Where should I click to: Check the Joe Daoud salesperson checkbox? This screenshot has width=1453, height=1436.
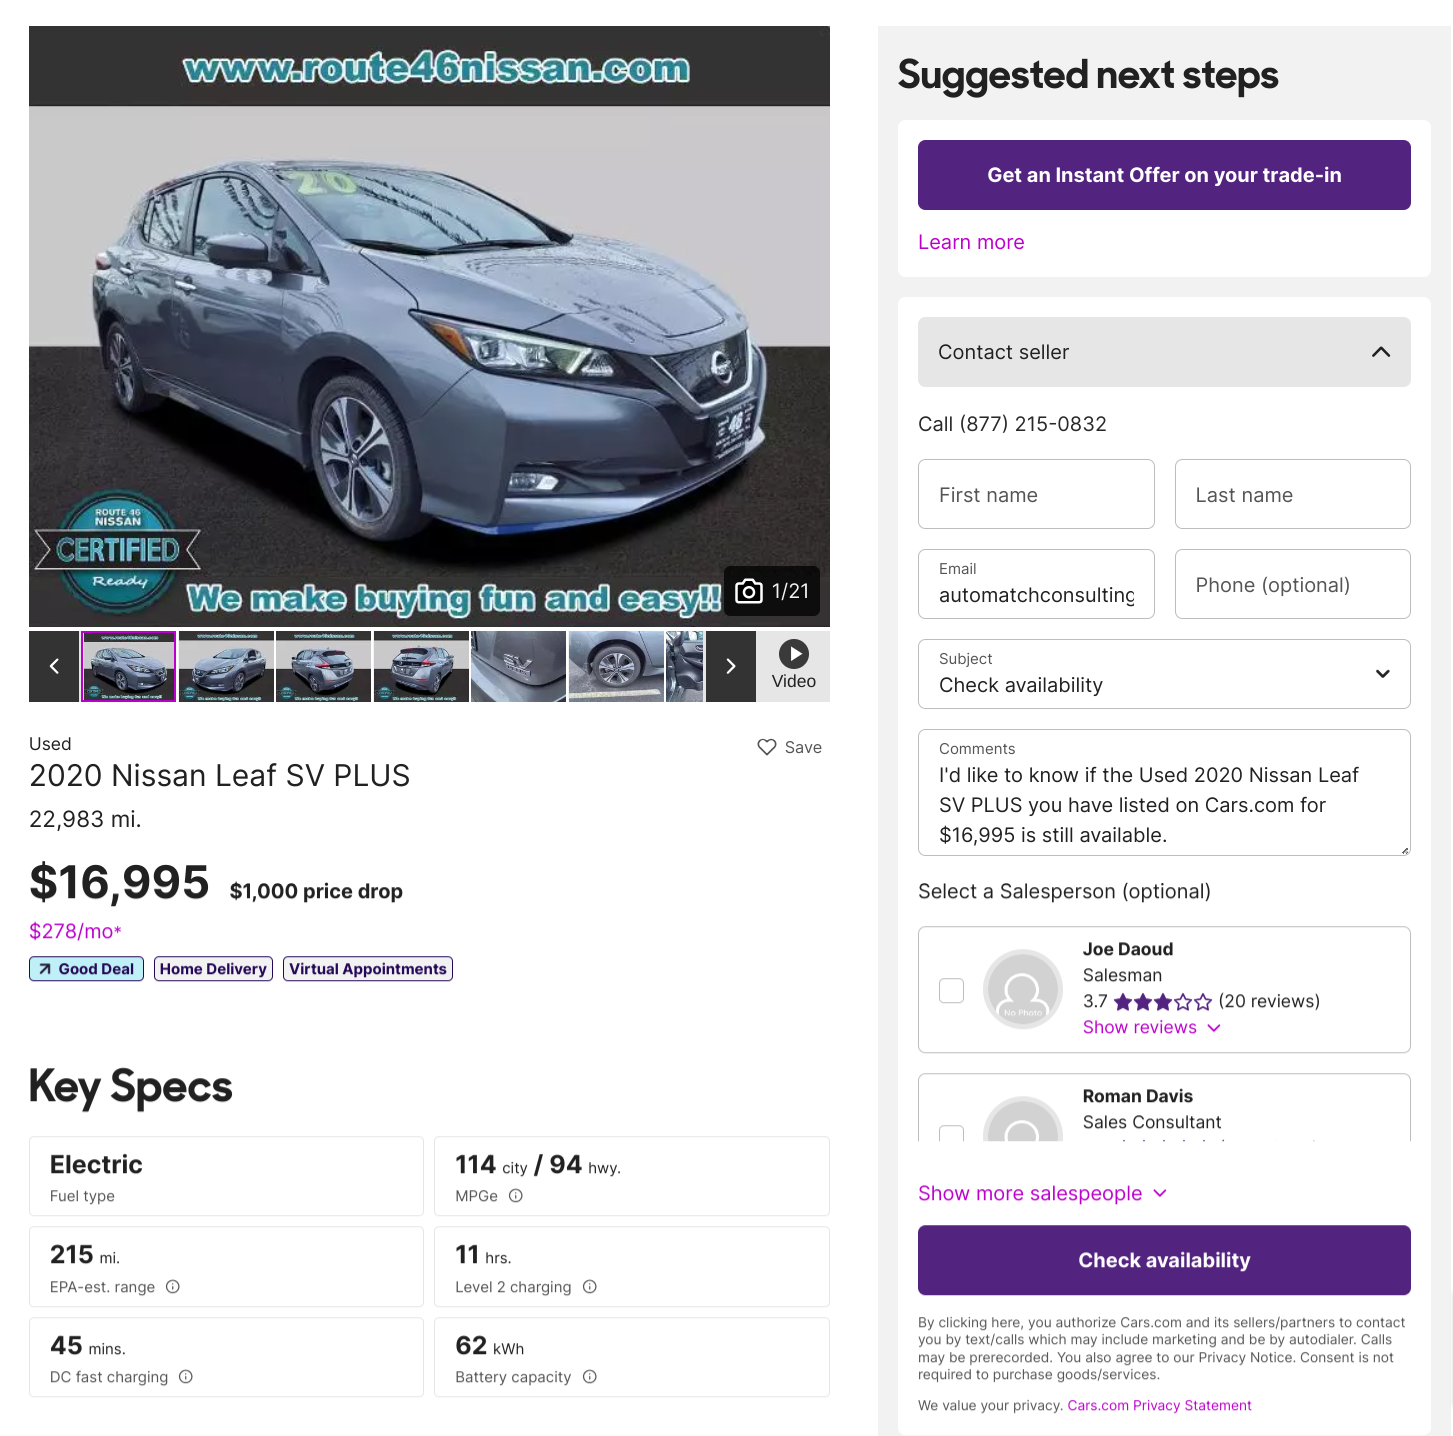(x=952, y=990)
